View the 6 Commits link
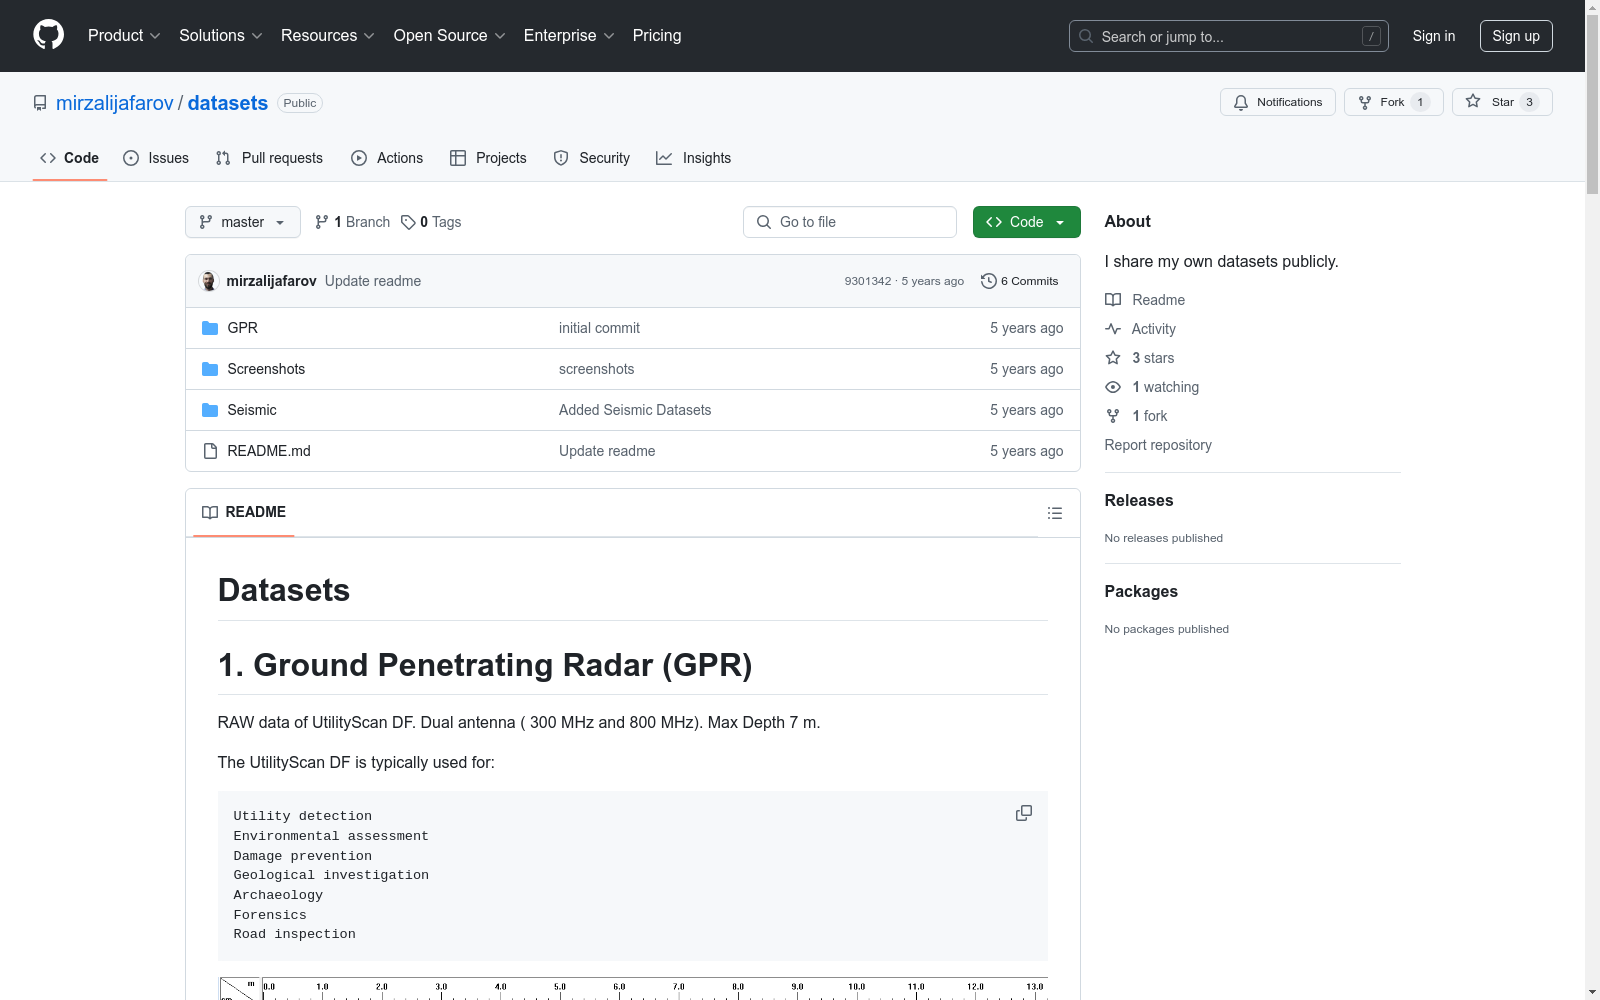 [1020, 281]
